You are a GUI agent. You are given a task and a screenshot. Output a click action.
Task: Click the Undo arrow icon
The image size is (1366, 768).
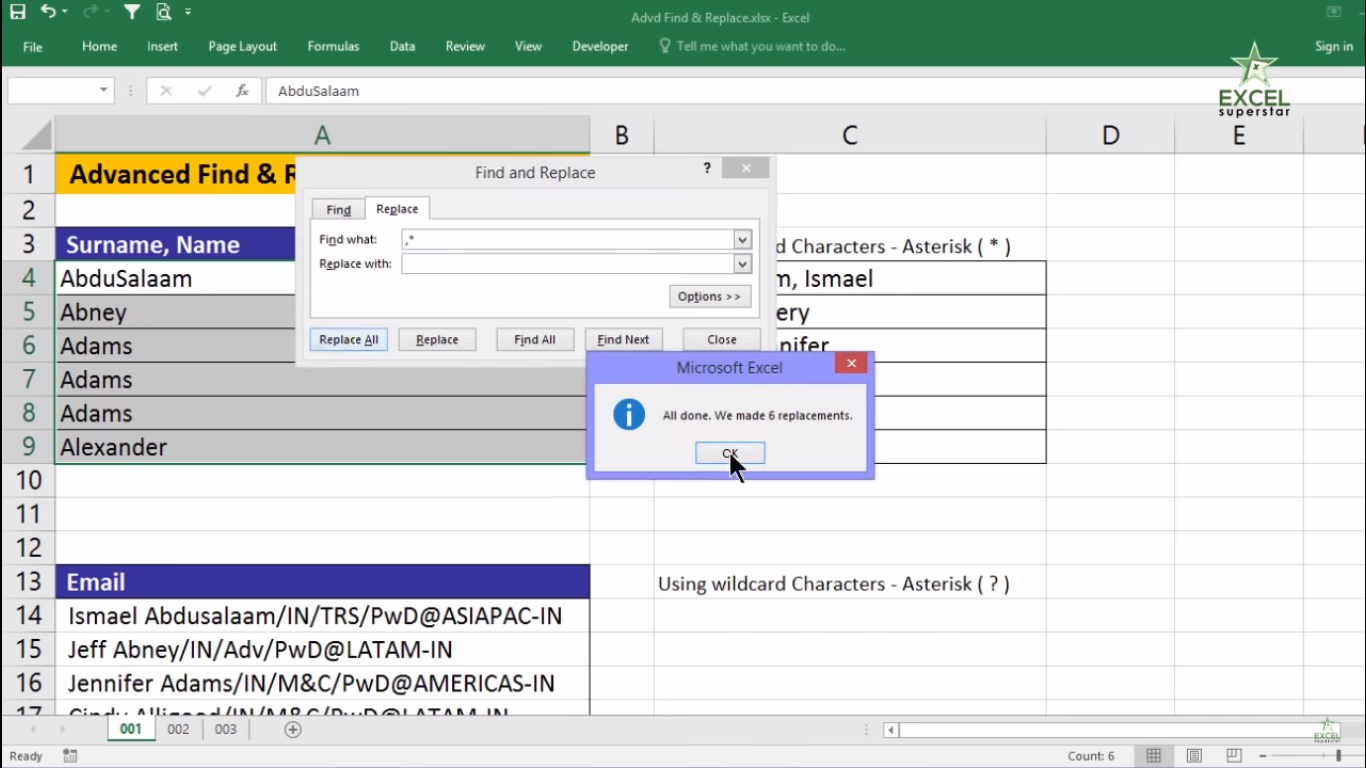tap(48, 13)
